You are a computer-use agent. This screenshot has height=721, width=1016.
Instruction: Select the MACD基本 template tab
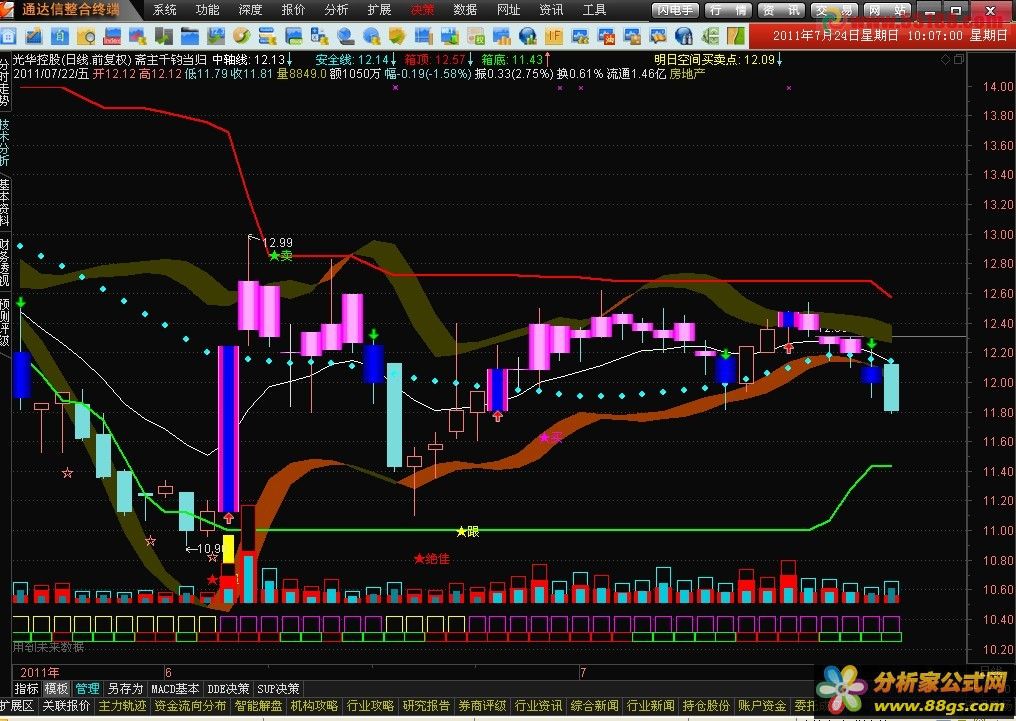(x=175, y=689)
